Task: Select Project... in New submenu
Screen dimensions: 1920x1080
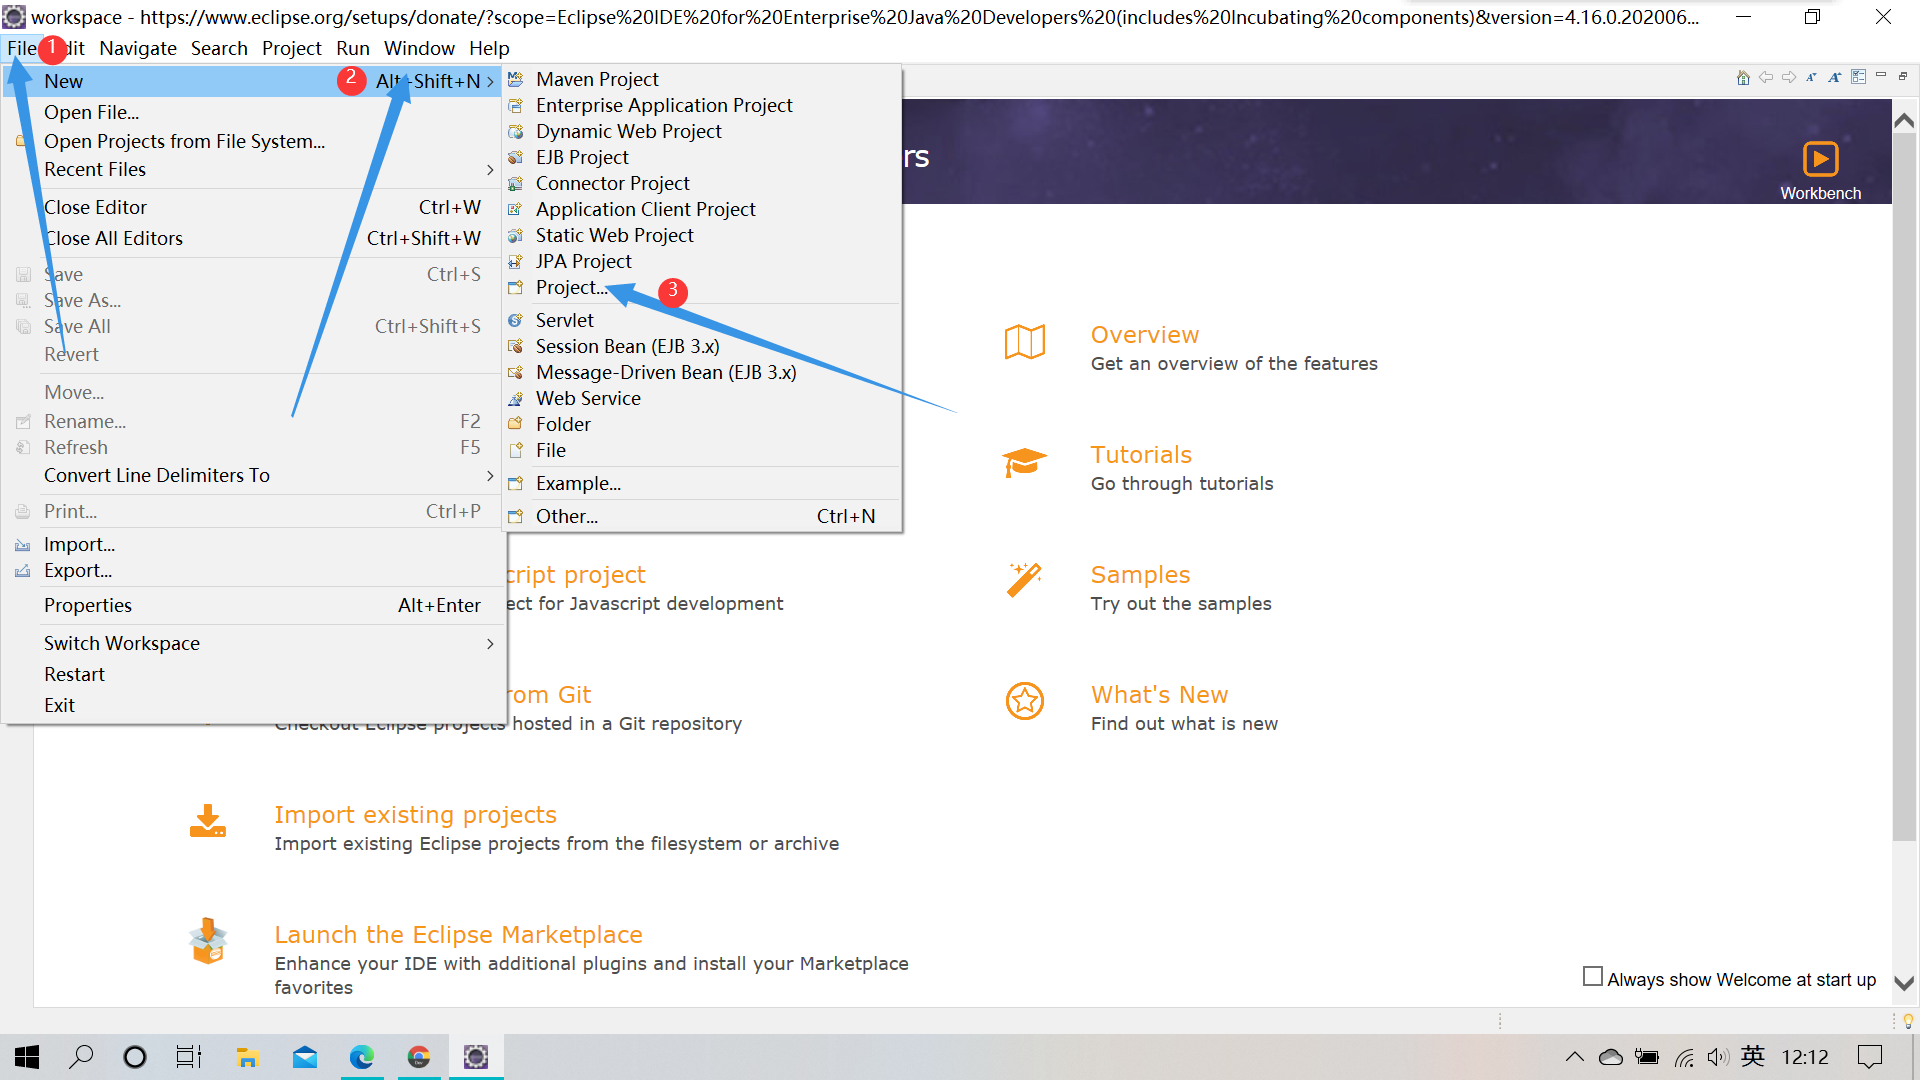Action: 571,288
